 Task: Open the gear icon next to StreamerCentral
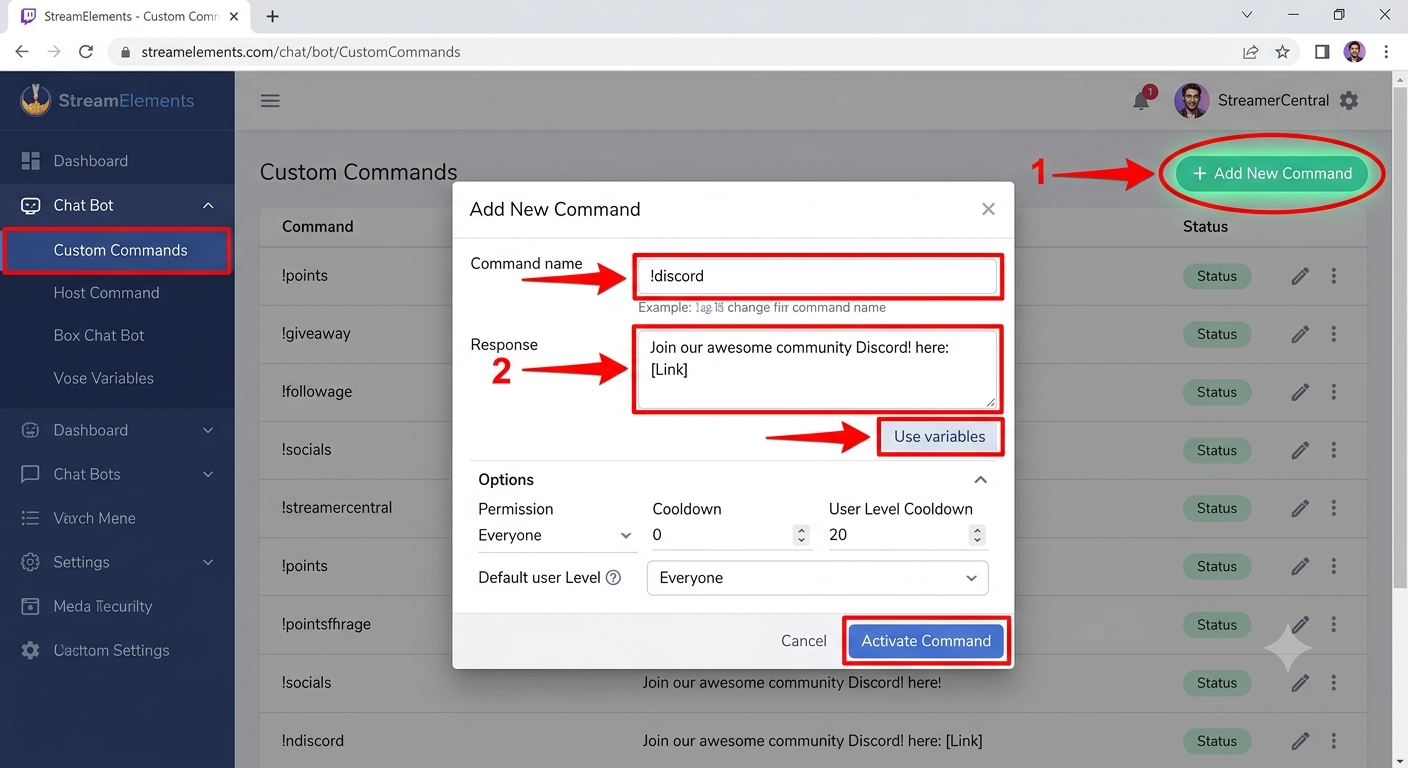click(1349, 101)
